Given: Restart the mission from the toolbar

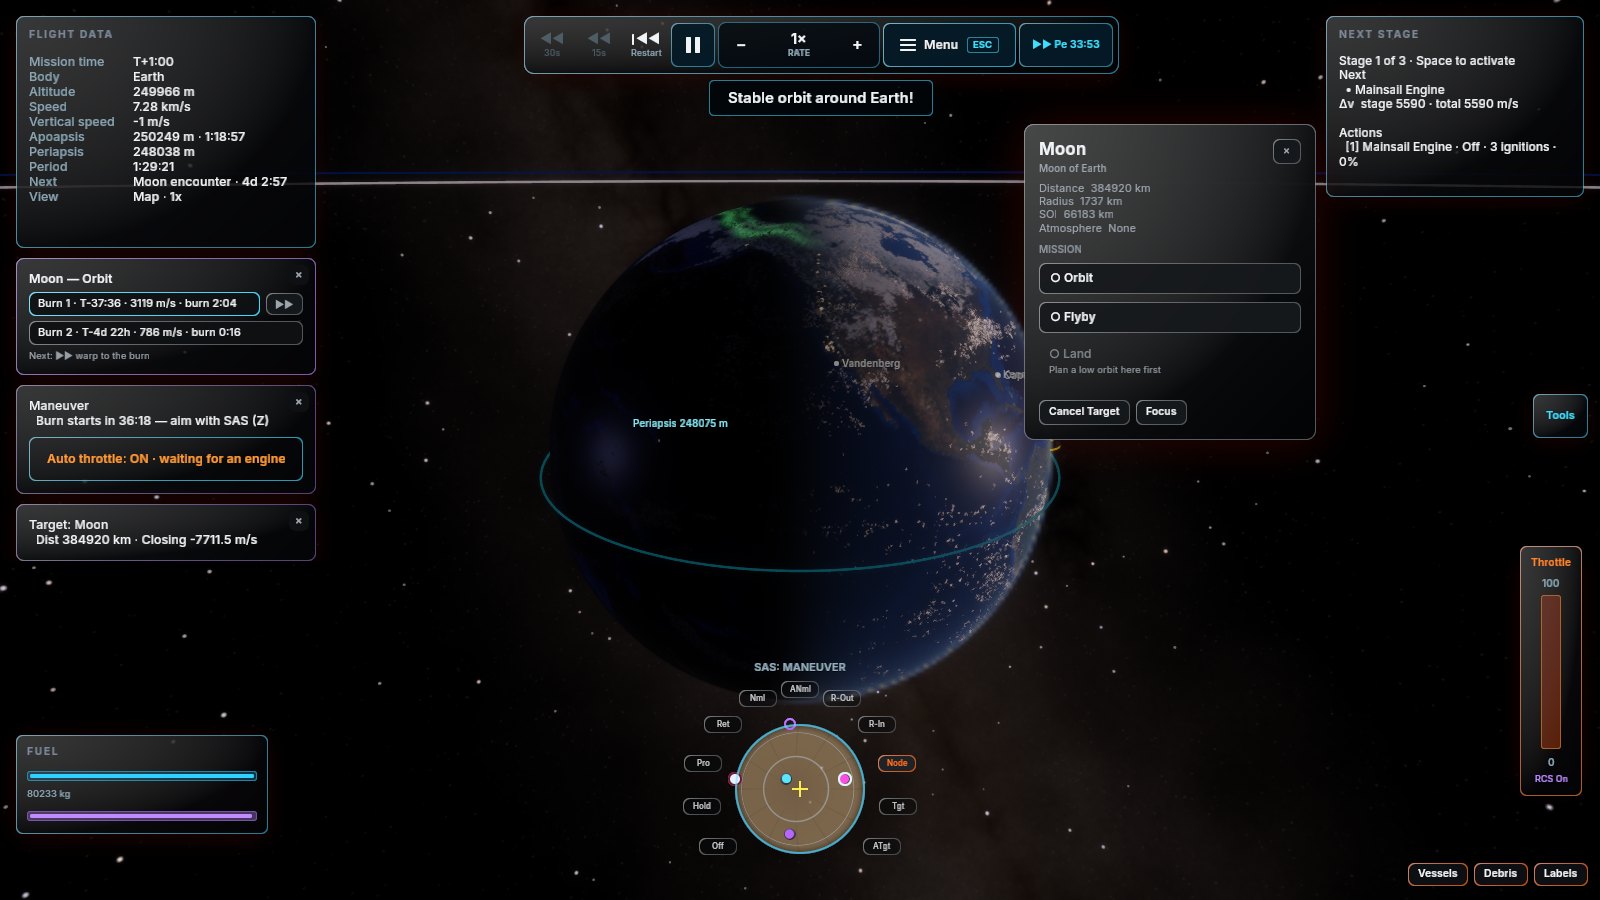Looking at the screenshot, I should [x=645, y=44].
